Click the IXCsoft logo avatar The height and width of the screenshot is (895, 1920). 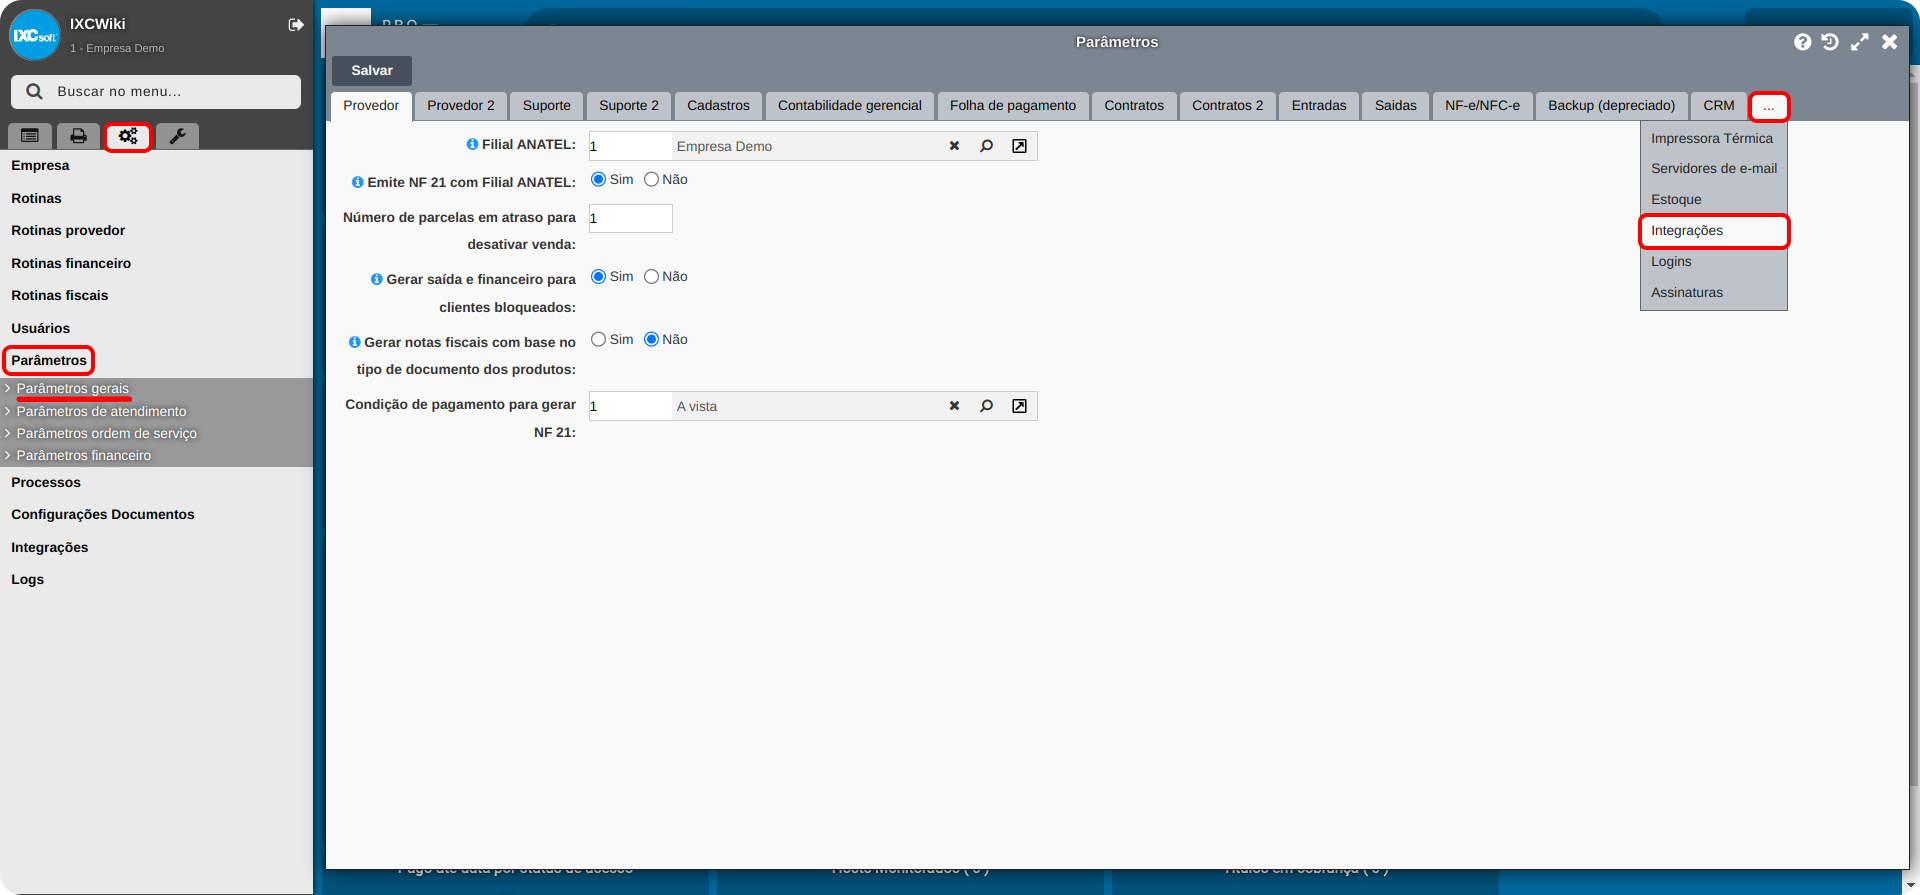pos(35,35)
